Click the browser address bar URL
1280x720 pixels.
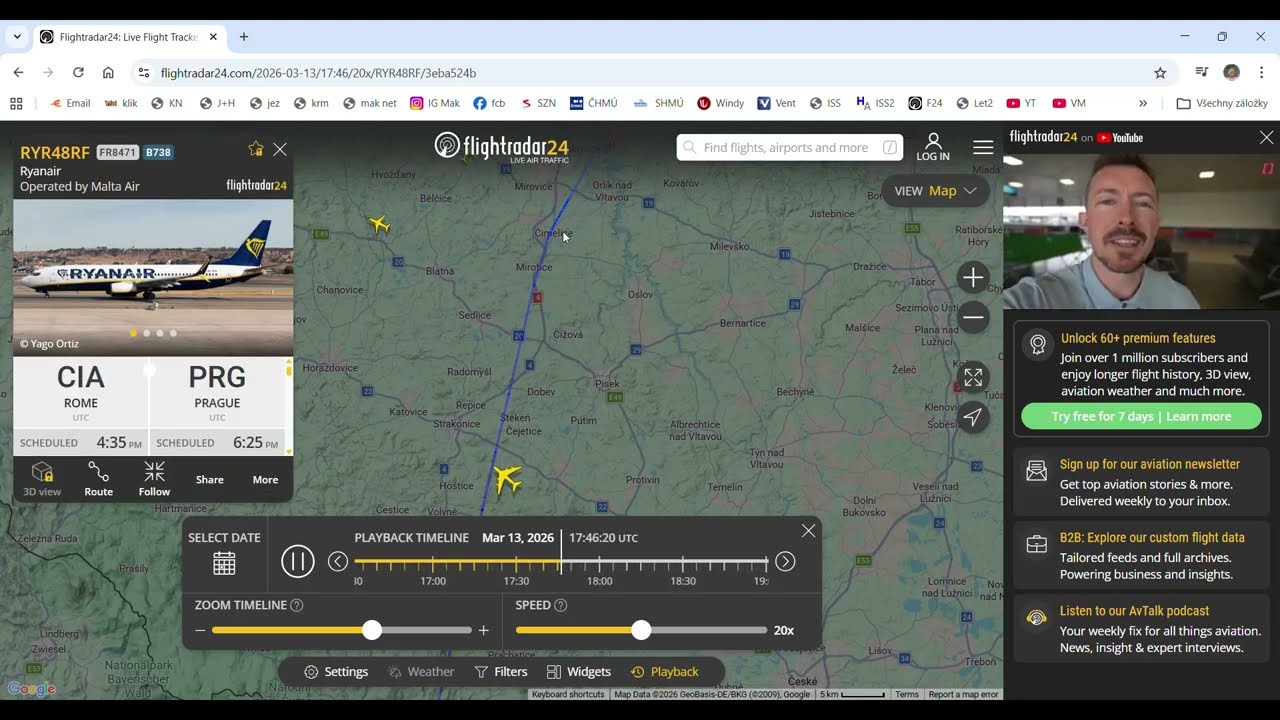click(x=318, y=73)
